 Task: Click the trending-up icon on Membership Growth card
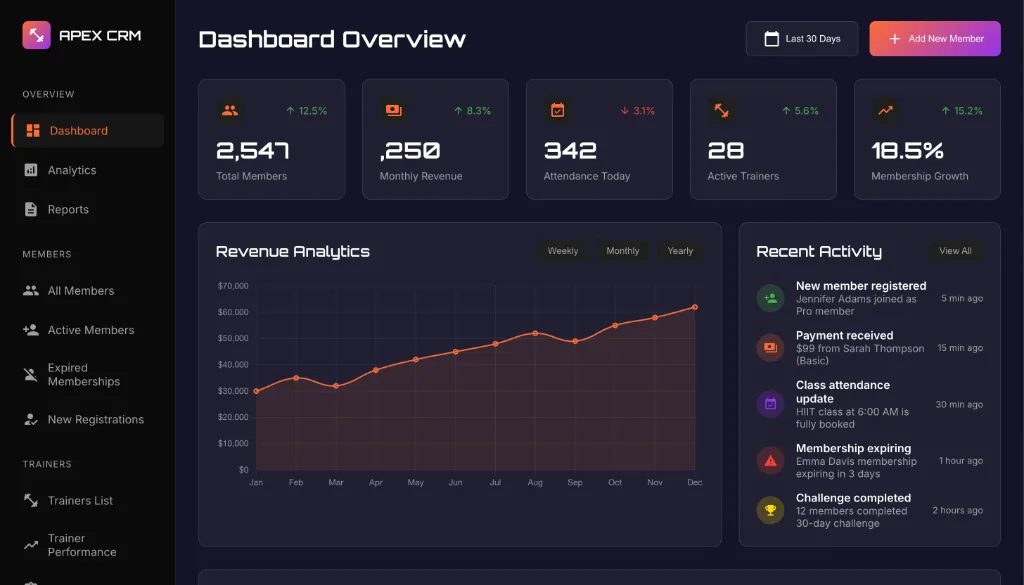[885, 110]
